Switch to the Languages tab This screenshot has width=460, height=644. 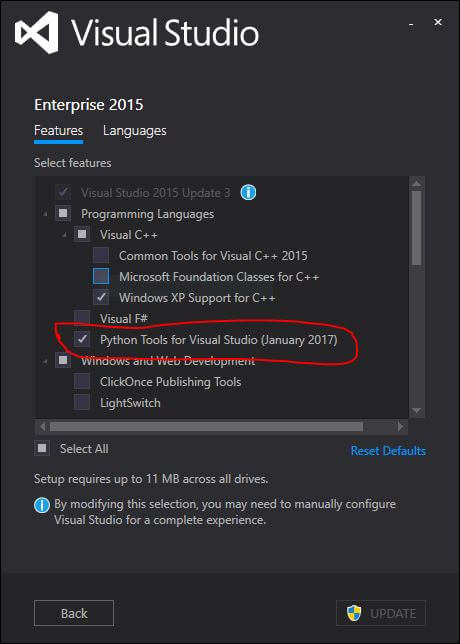[x=135, y=131]
